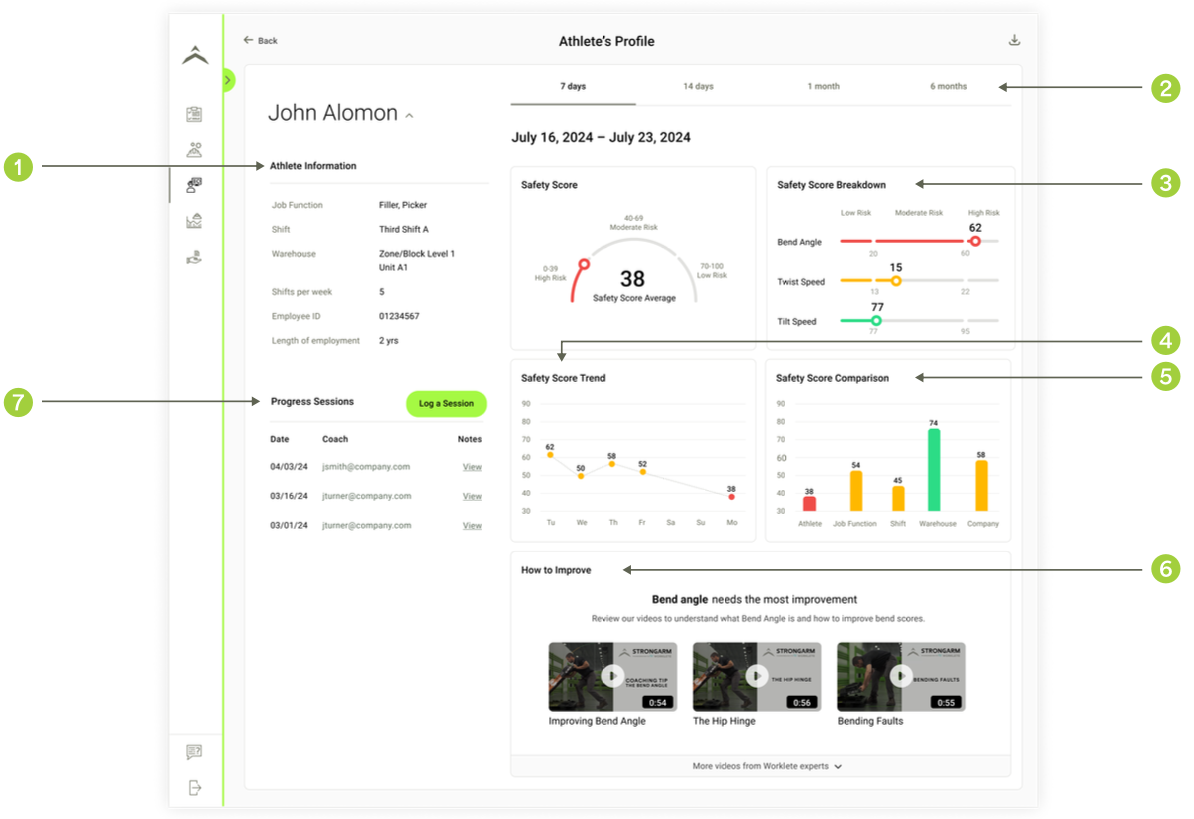Viewport: 1194px width, 819px height.
Task: Click the Log a Session button
Action: 446,404
